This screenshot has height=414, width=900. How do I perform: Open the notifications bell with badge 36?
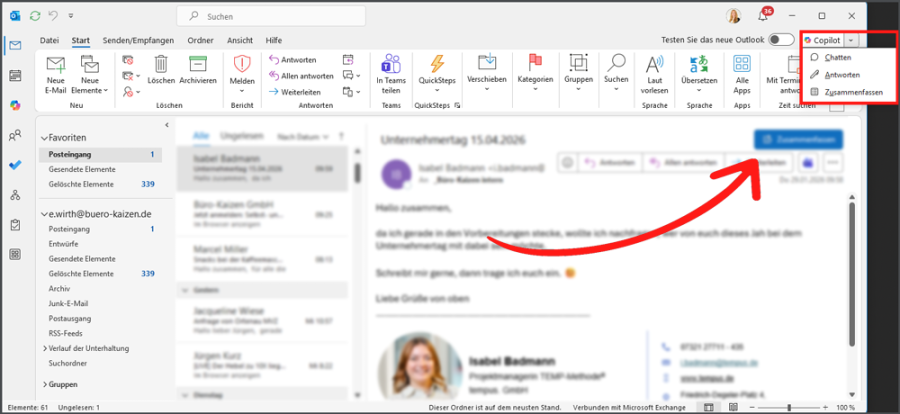763,16
